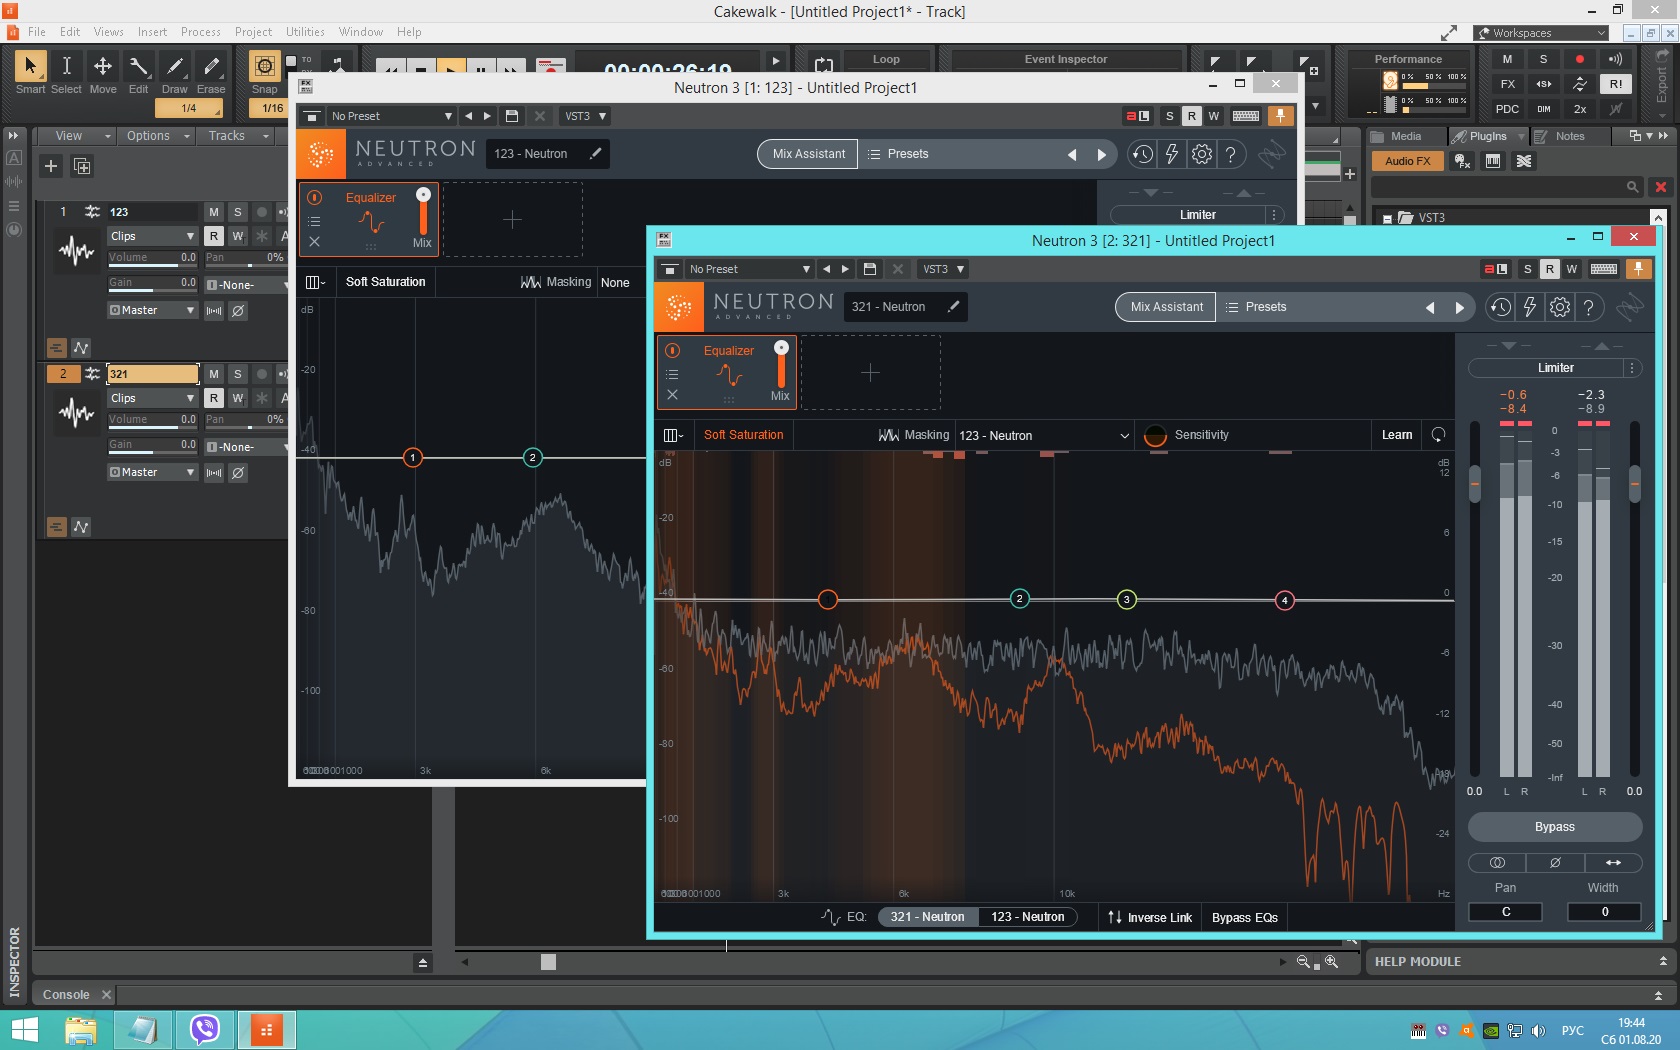Open Limiter options menu in front Neutron window
Viewport: 1680px width, 1050px height.
(x=1632, y=368)
